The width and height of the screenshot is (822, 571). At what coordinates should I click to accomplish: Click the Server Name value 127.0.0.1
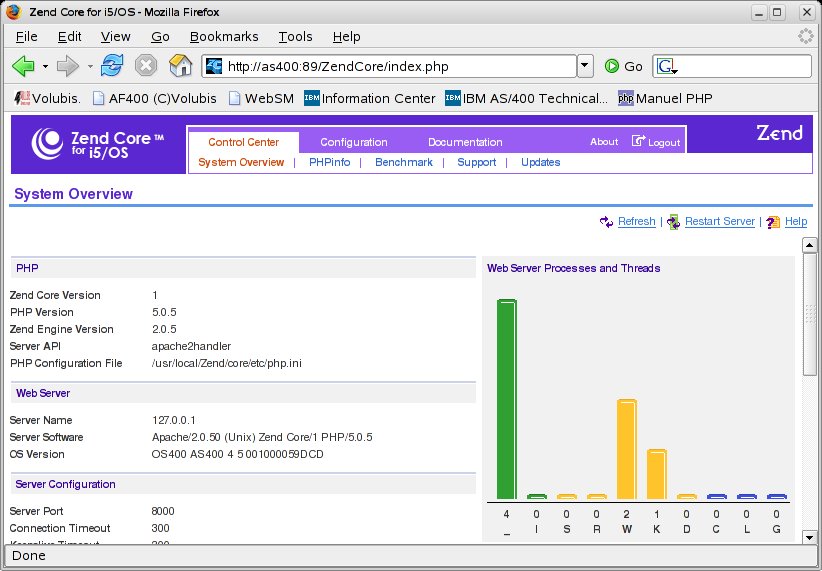174,421
